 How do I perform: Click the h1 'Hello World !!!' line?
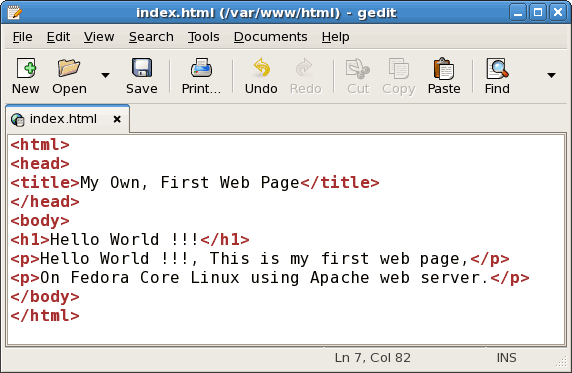click(x=130, y=240)
